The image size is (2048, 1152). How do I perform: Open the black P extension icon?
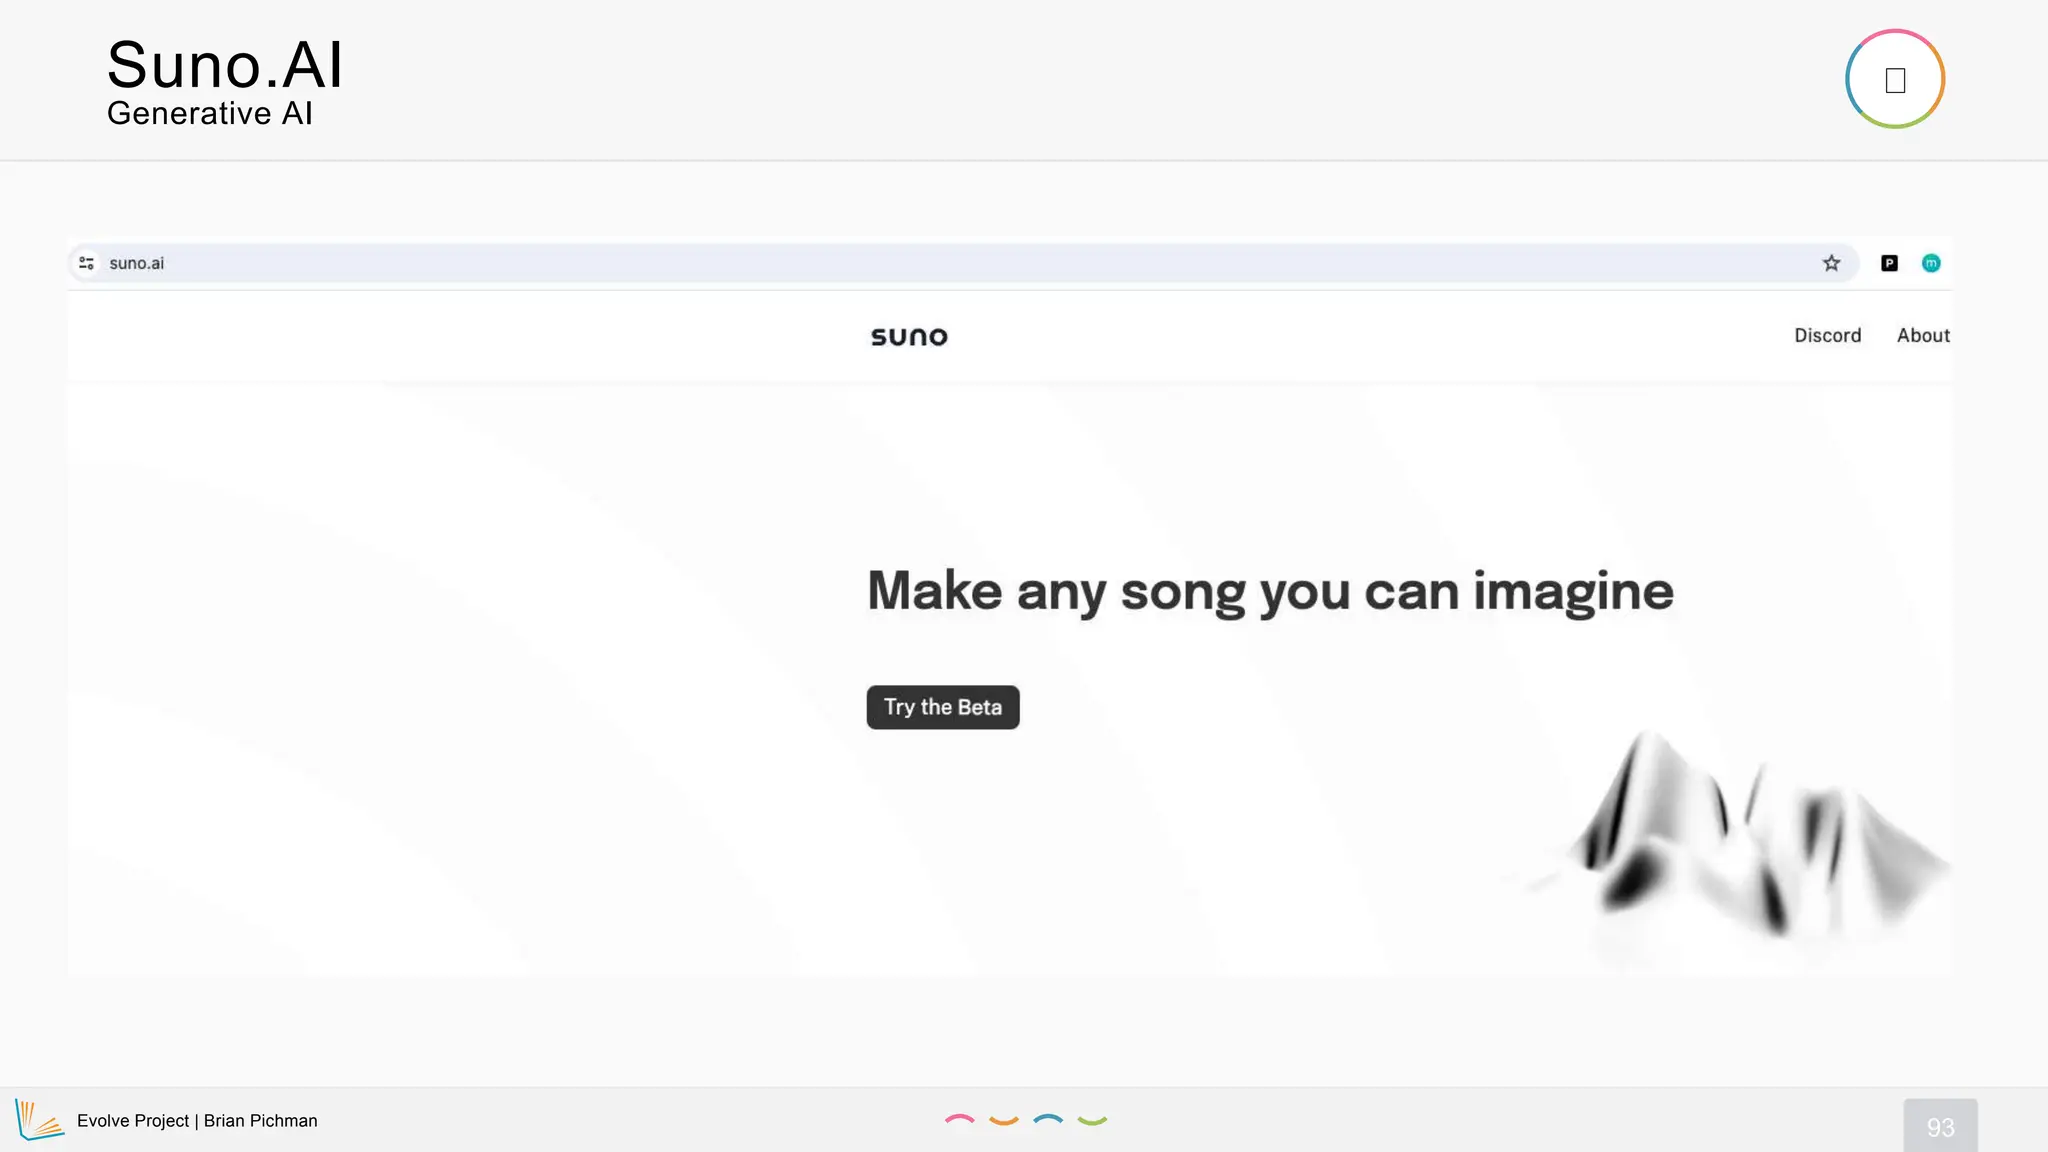[1889, 263]
